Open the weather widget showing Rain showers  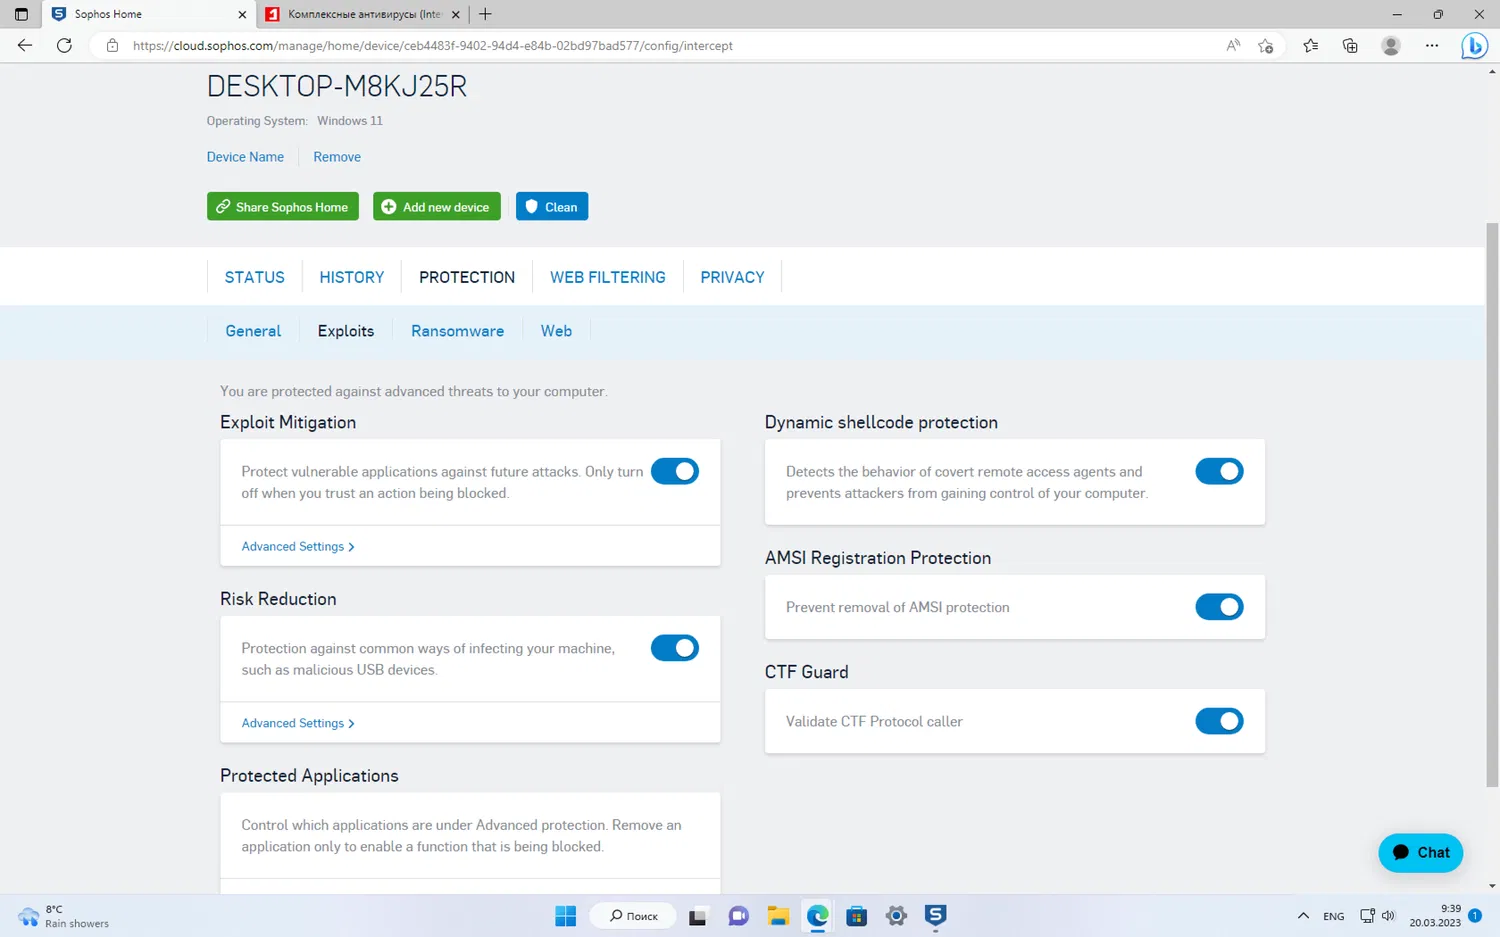pos(63,916)
